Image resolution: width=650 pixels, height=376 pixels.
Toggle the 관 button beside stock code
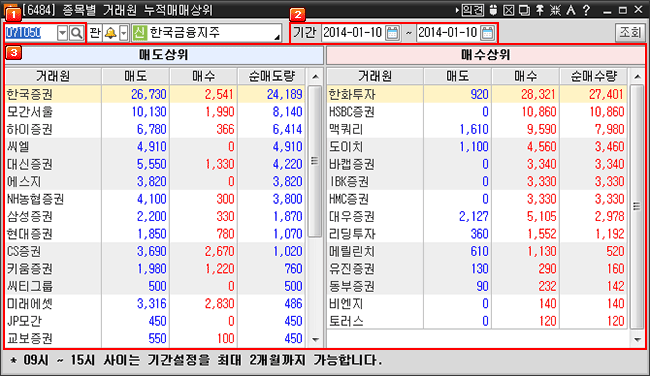coord(95,33)
